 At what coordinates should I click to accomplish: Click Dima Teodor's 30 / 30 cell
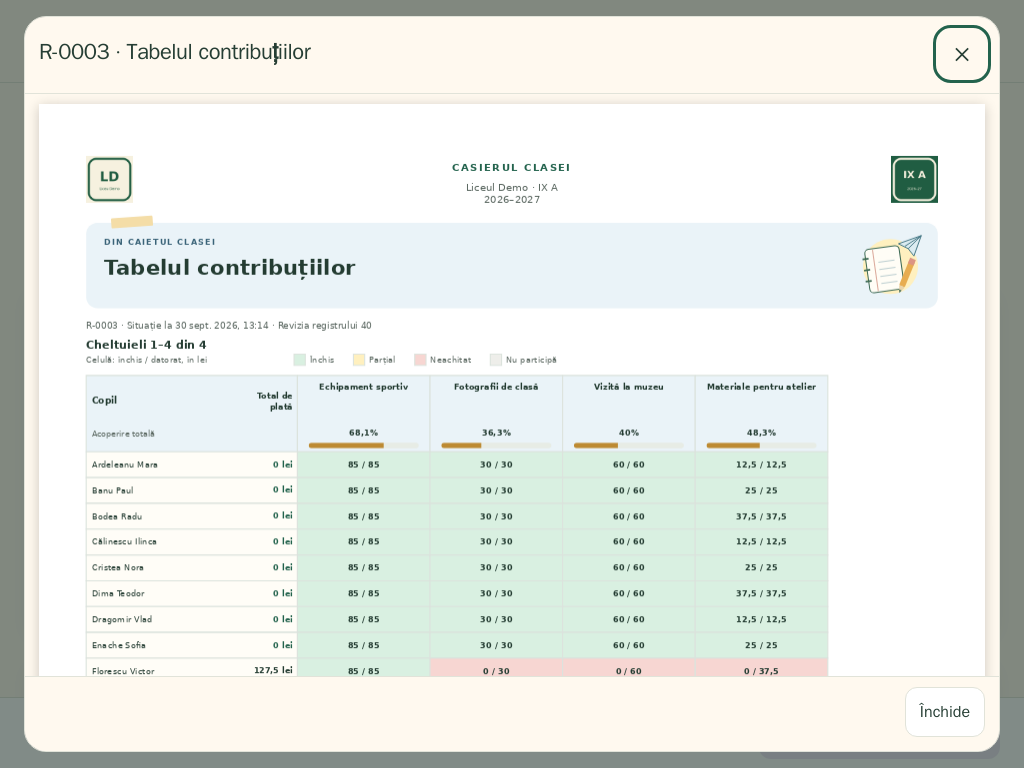[496, 594]
